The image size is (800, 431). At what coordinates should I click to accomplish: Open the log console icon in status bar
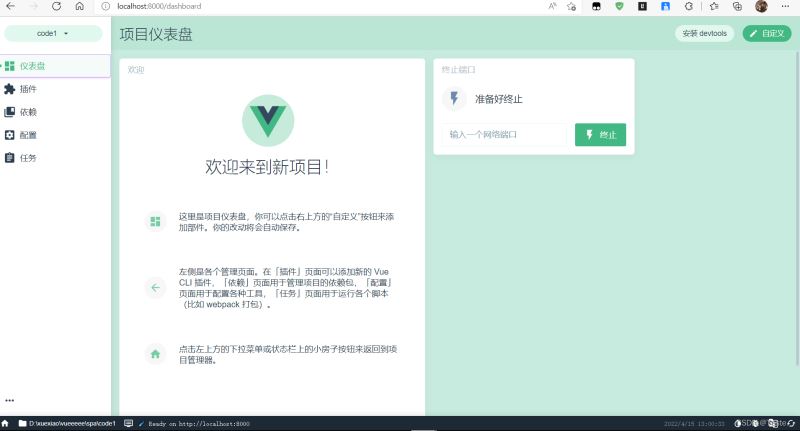coord(129,423)
